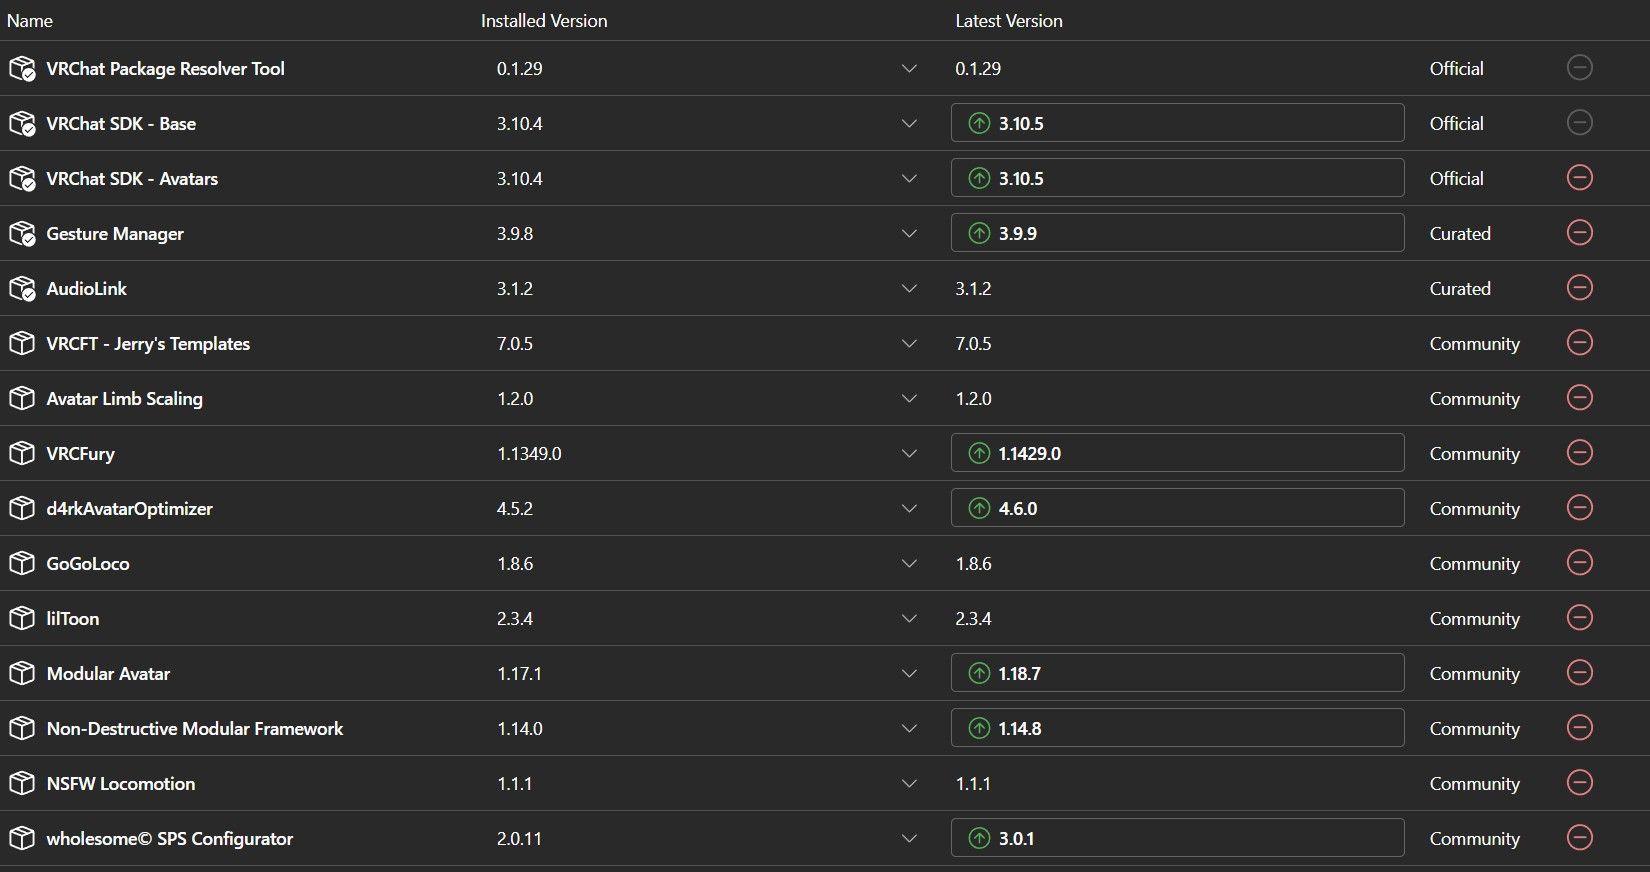Click the Modular Avatar package icon
This screenshot has height=872, width=1650.
point(22,673)
